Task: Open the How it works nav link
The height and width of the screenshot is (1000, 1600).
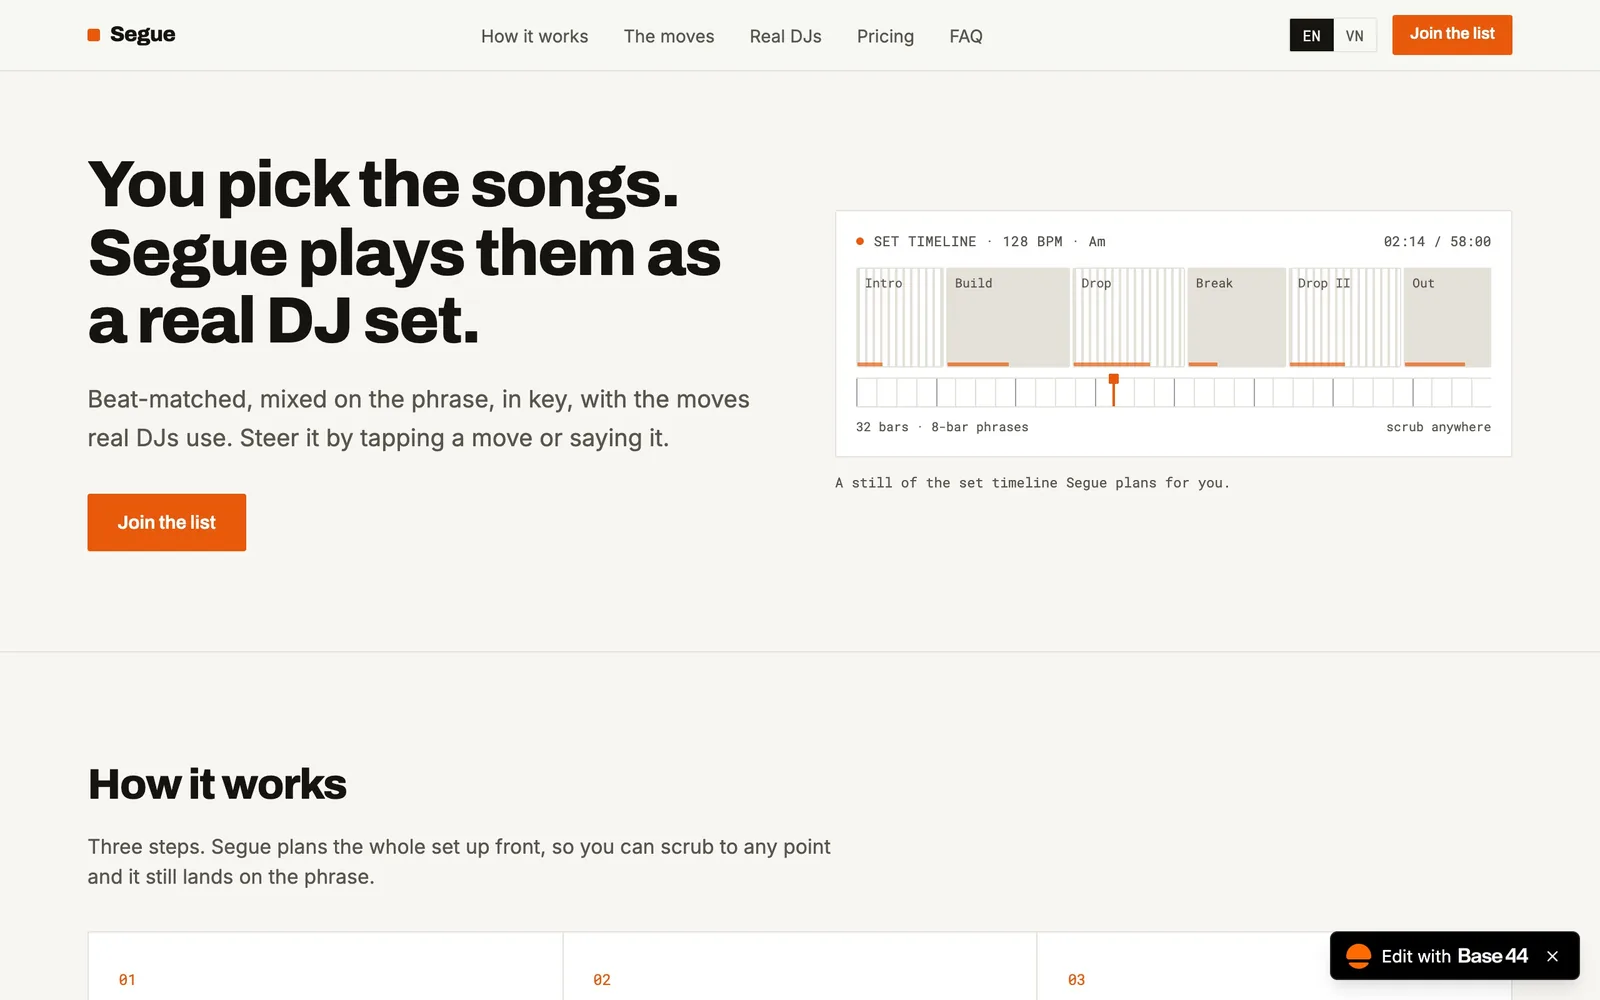Action: pyautogui.click(x=534, y=36)
